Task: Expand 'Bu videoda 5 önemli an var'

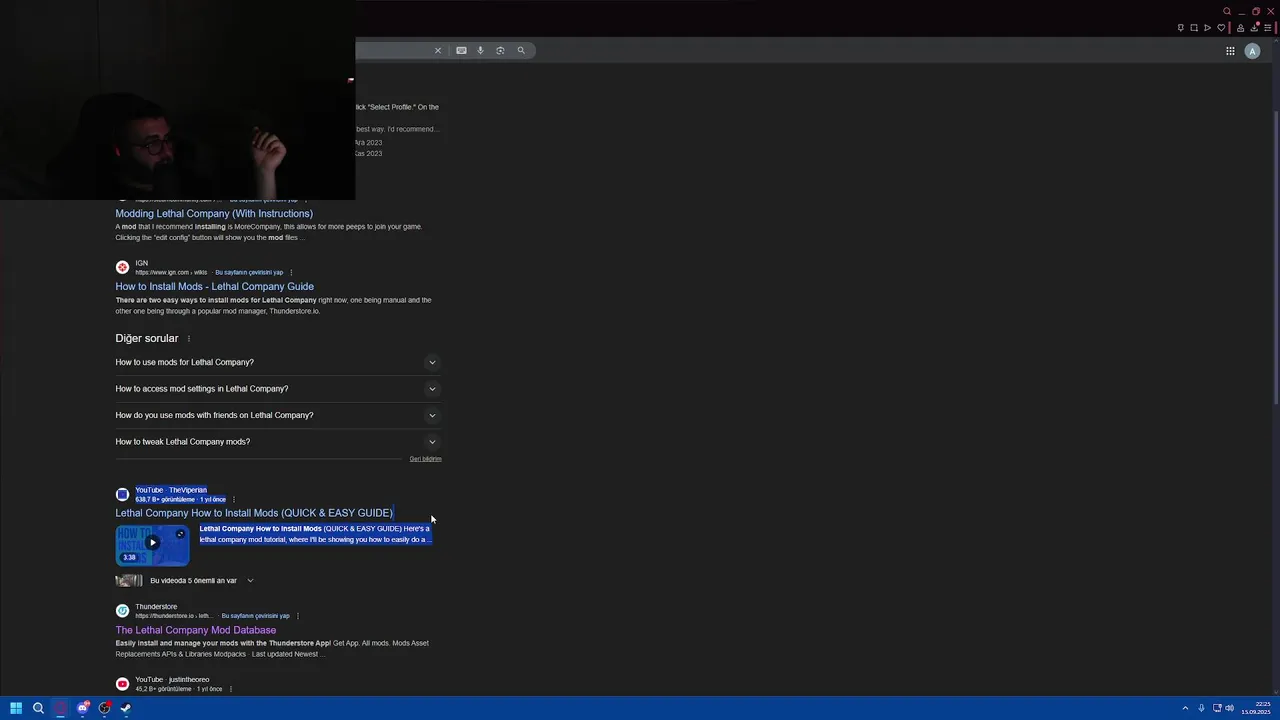Action: tap(202, 581)
